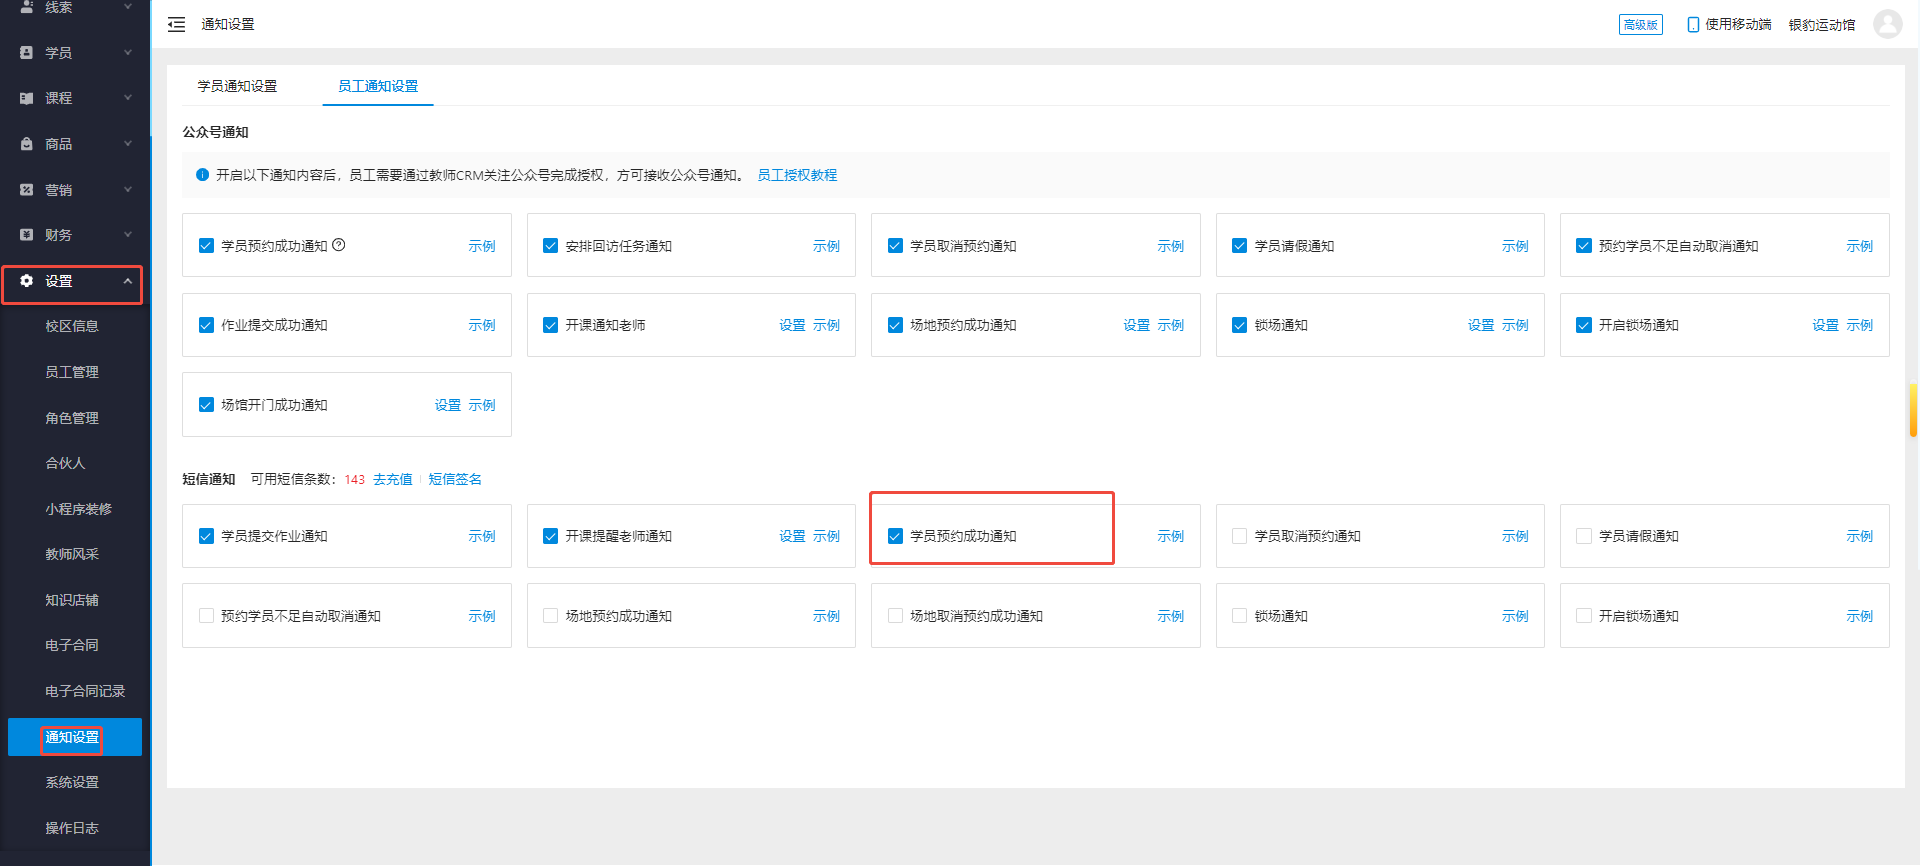The height and width of the screenshot is (866, 1920).
Task: Open 小程序装修 in sidebar
Action: (78, 509)
